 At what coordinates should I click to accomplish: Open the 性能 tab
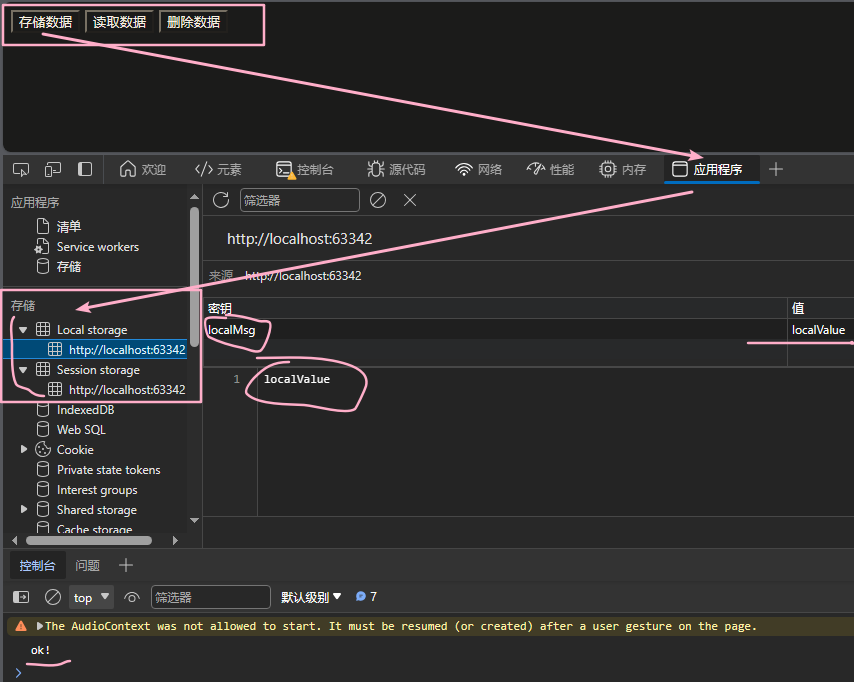pyautogui.click(x=550, y=169)
